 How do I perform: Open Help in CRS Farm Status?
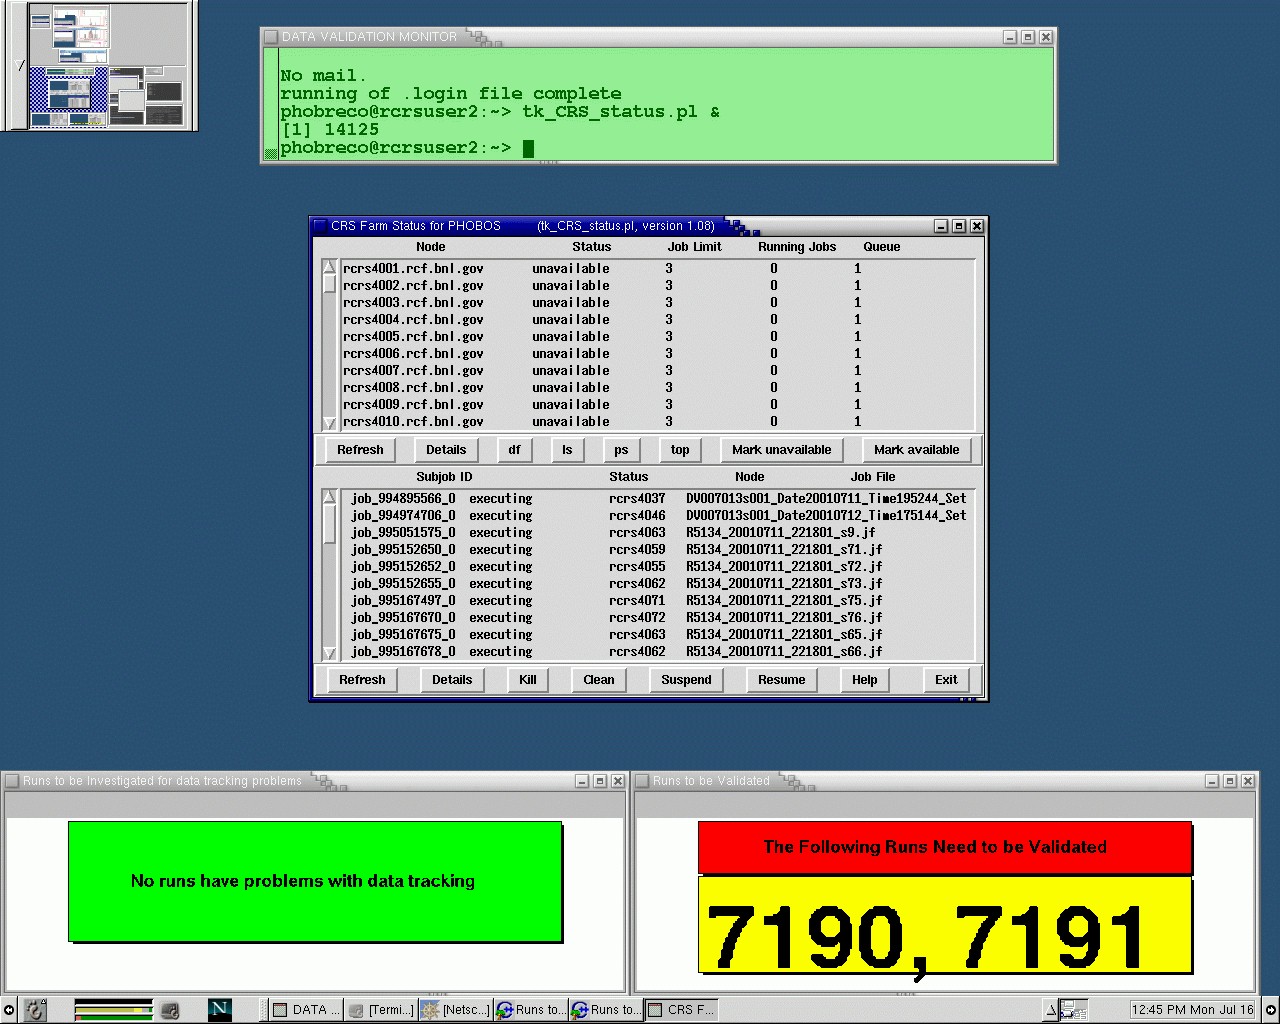pos(865,680)
